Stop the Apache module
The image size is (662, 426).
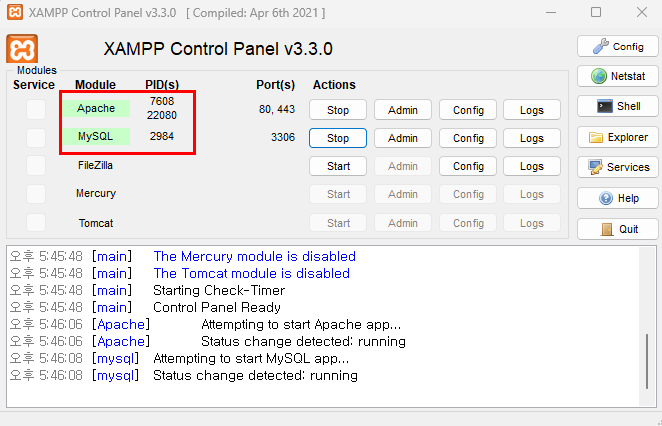tap(338, 109)
